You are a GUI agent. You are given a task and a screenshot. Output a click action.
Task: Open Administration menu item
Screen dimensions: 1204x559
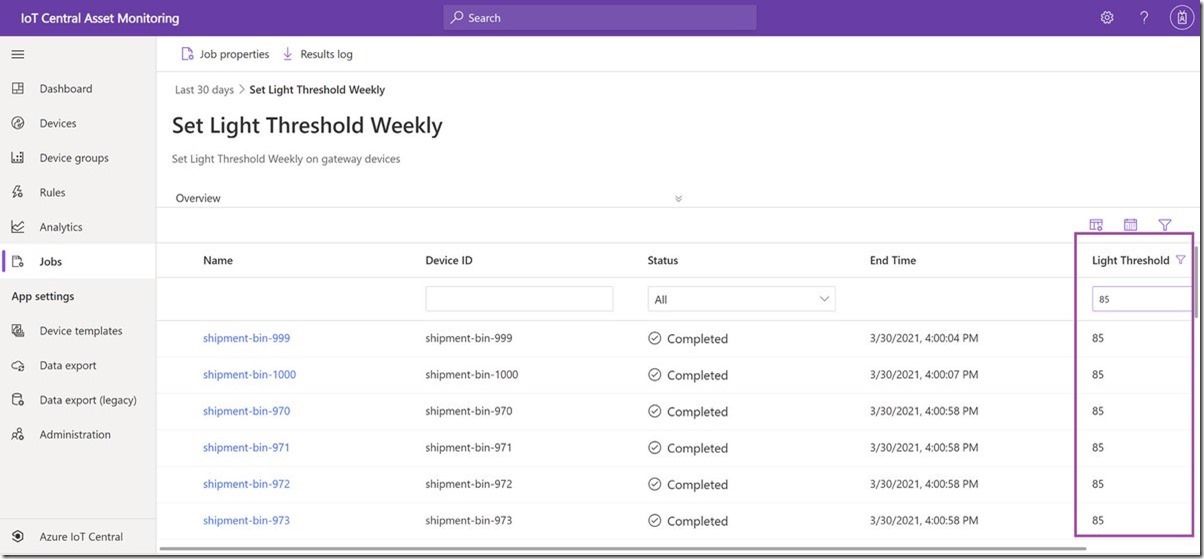75,435
